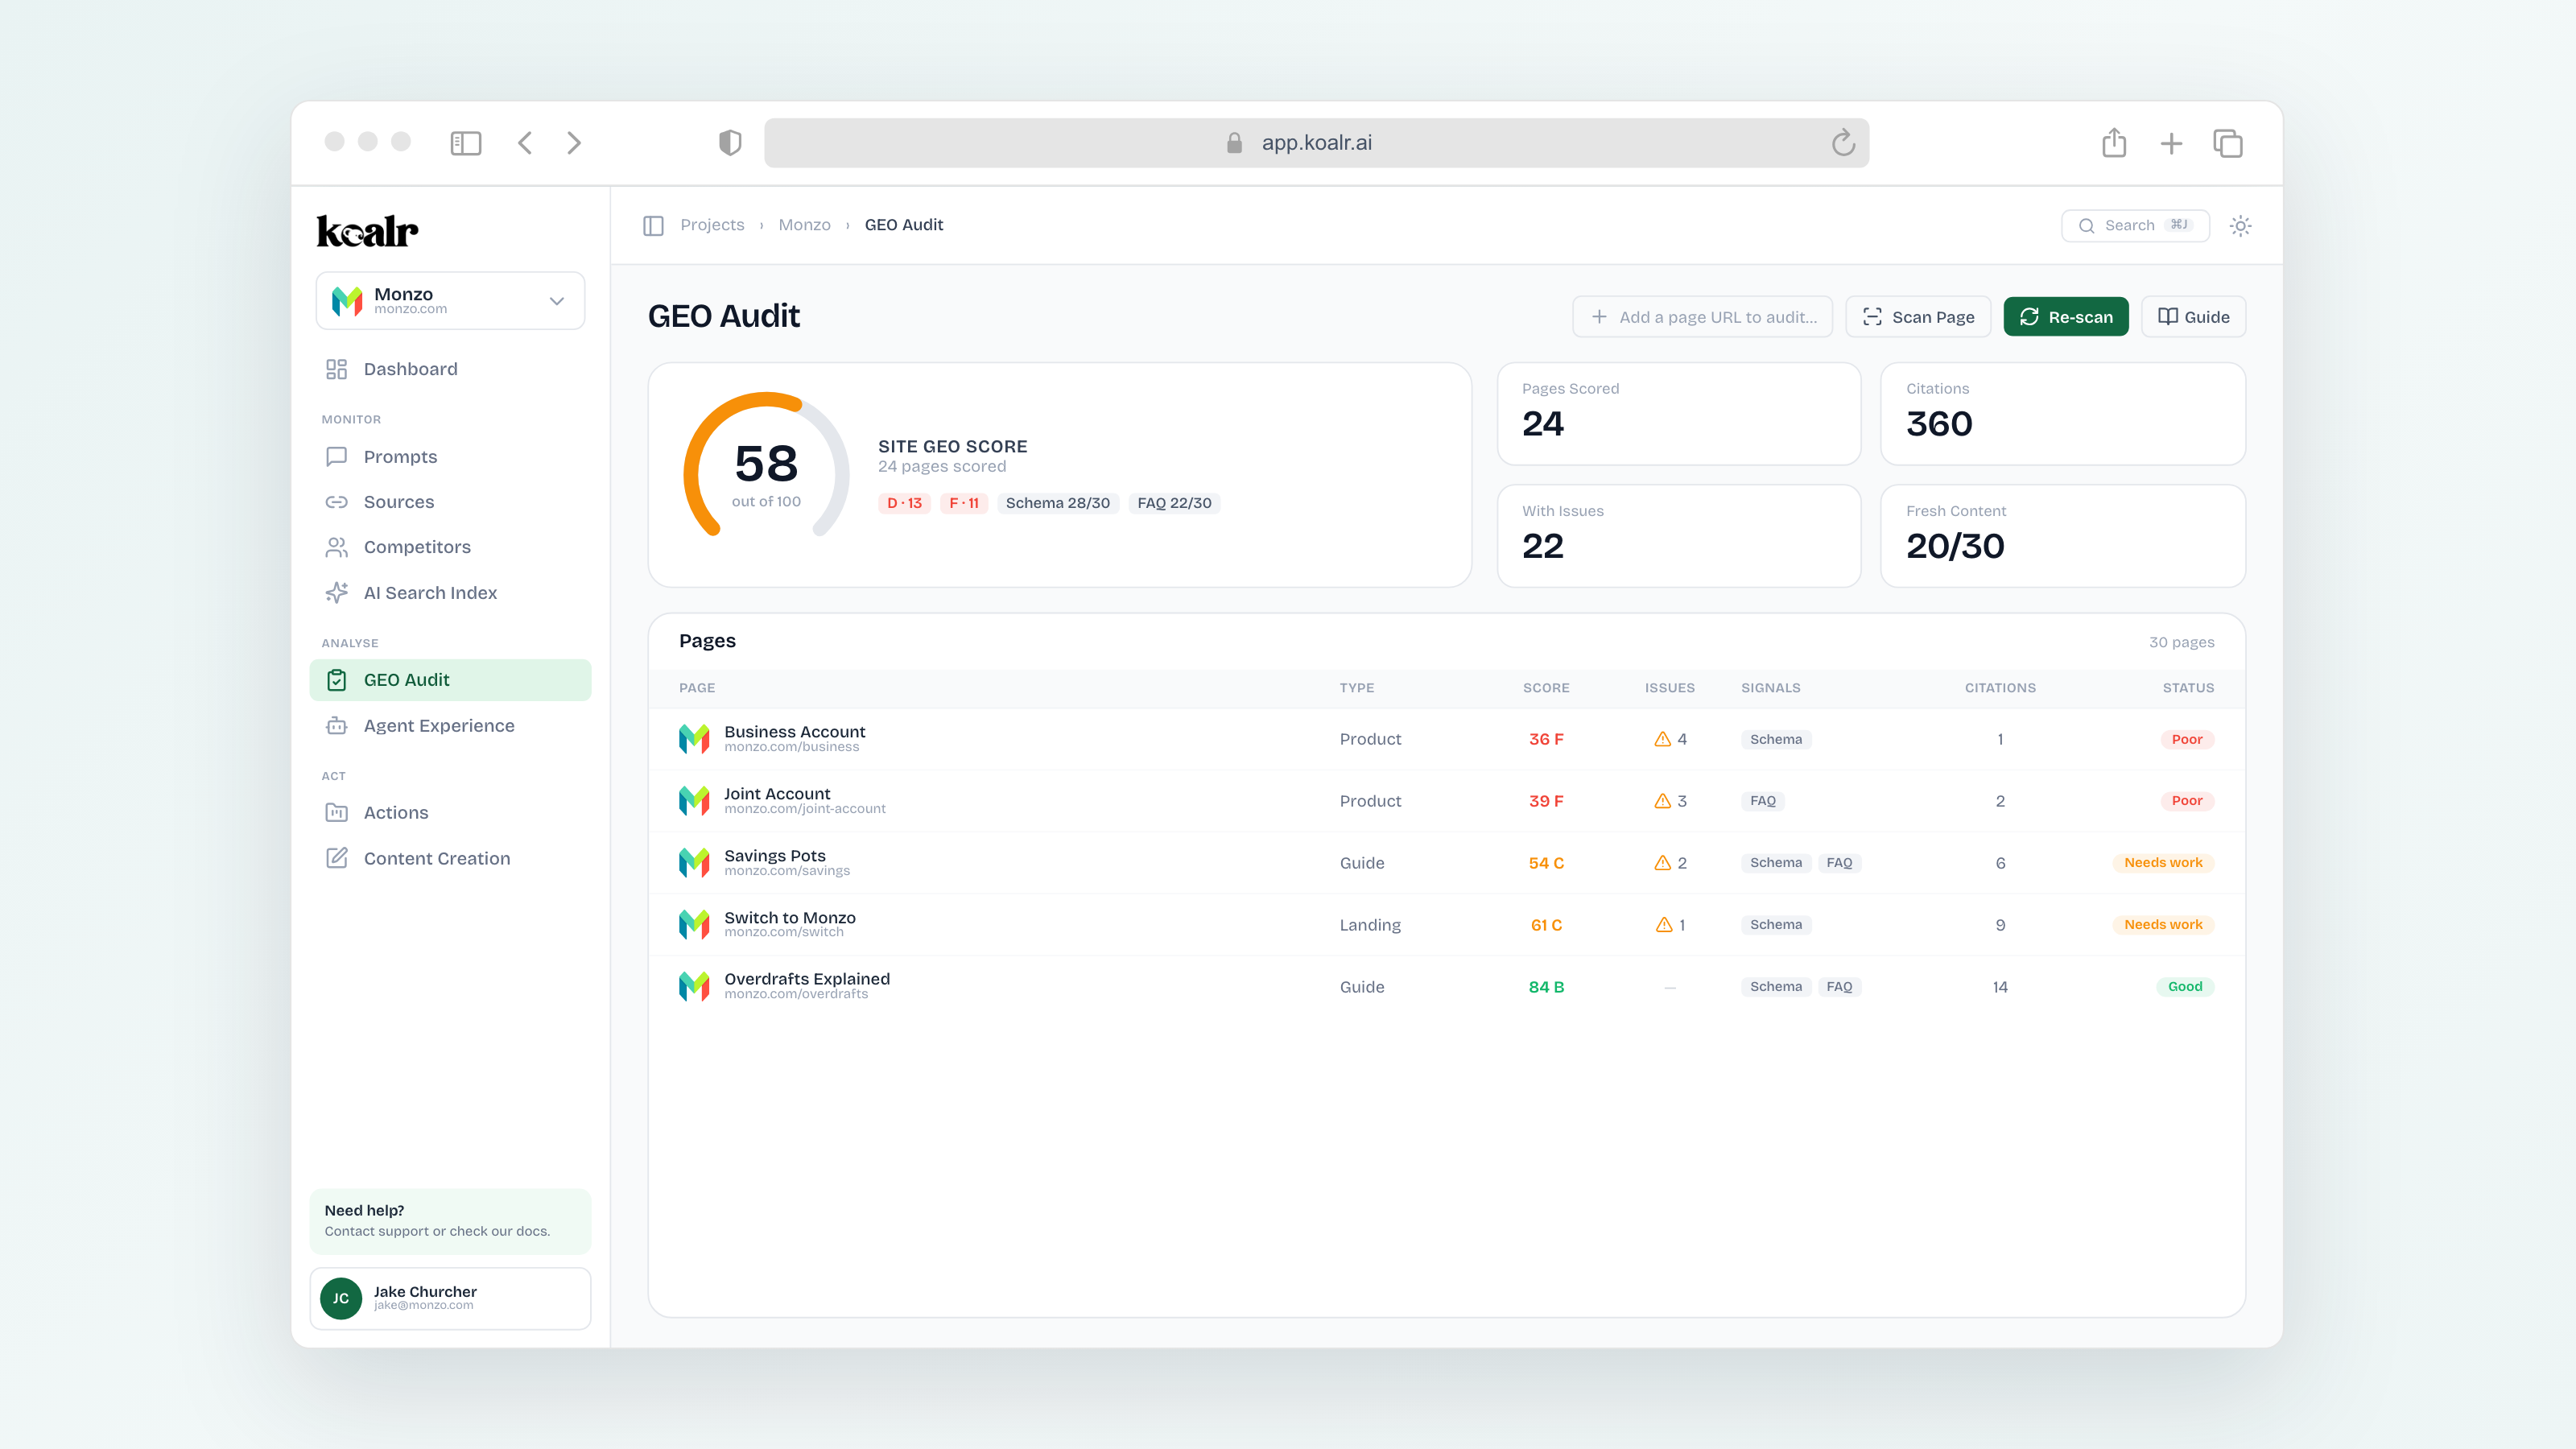Click the Savings Pots row Monzo icon
2576x1449 pixels.
[x=694, y=863]
